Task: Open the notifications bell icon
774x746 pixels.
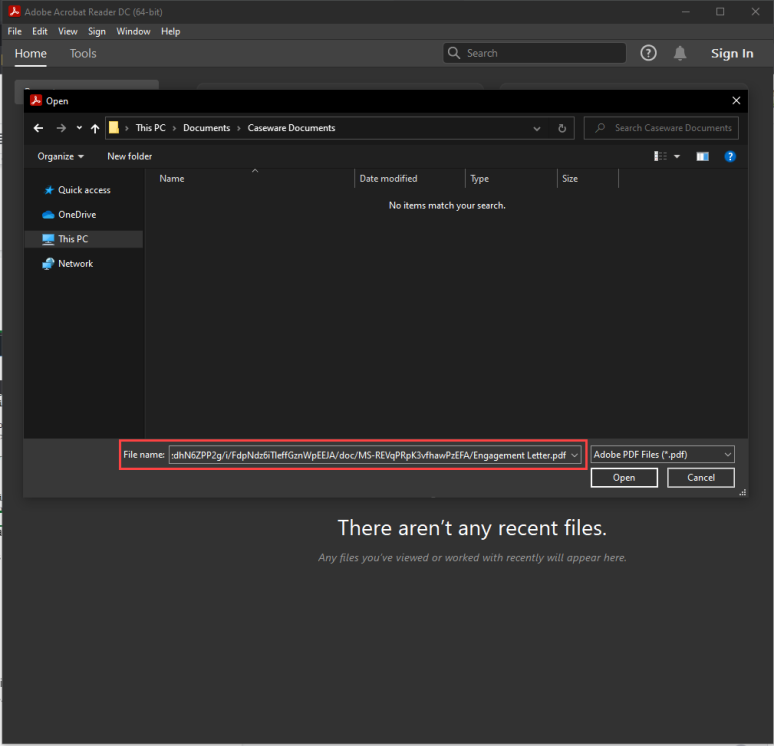Action: pyautogui.click(x=680, y=53)
